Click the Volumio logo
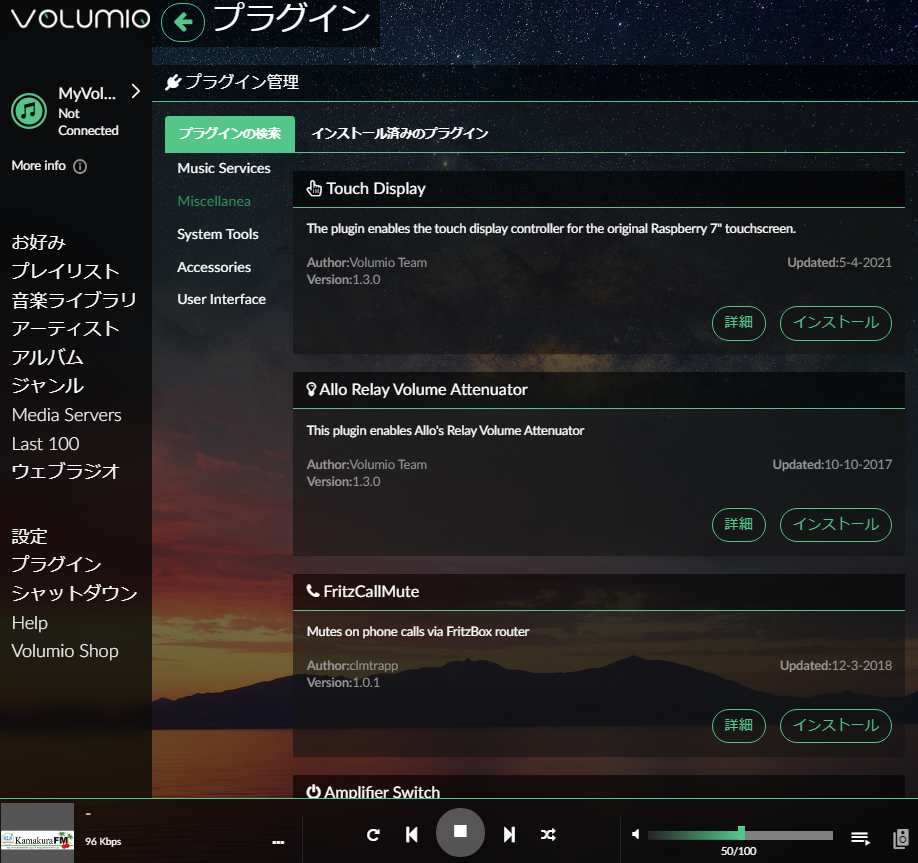Image resolution: width=918 pixels, height=863 pixels. click(79, 19)
